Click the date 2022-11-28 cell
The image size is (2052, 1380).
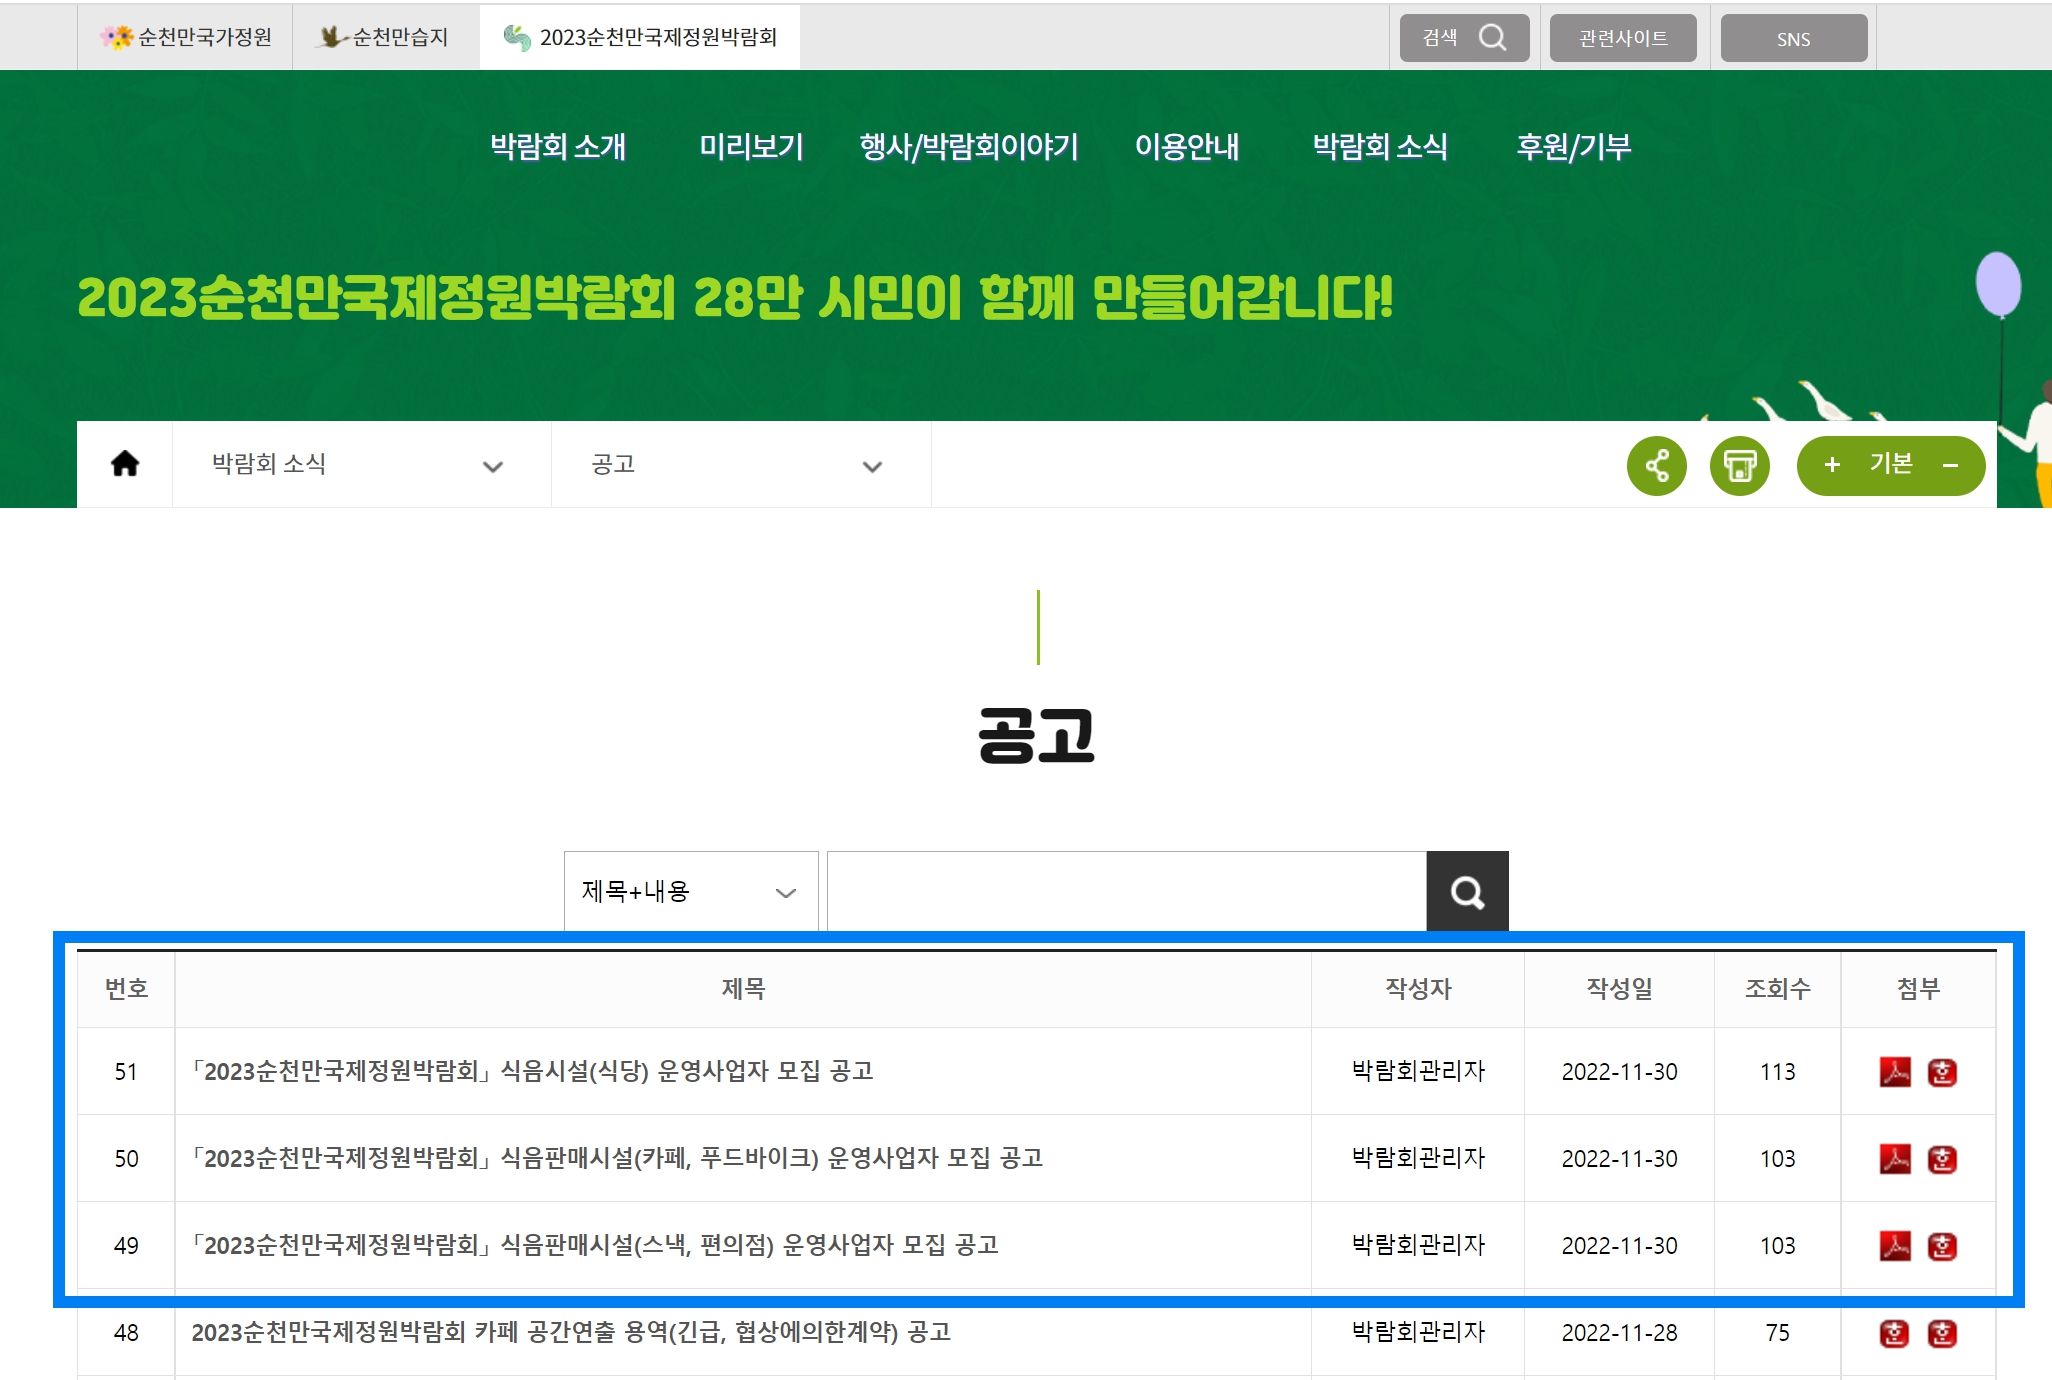click(1620, 1333)
